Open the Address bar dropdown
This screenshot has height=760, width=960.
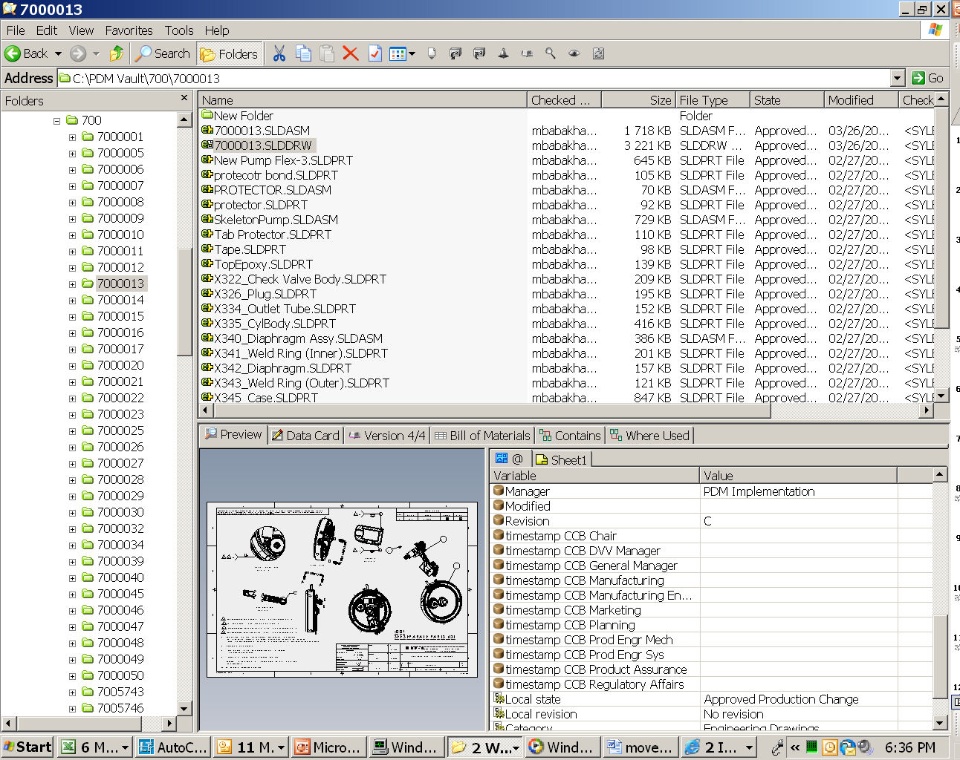897,78
